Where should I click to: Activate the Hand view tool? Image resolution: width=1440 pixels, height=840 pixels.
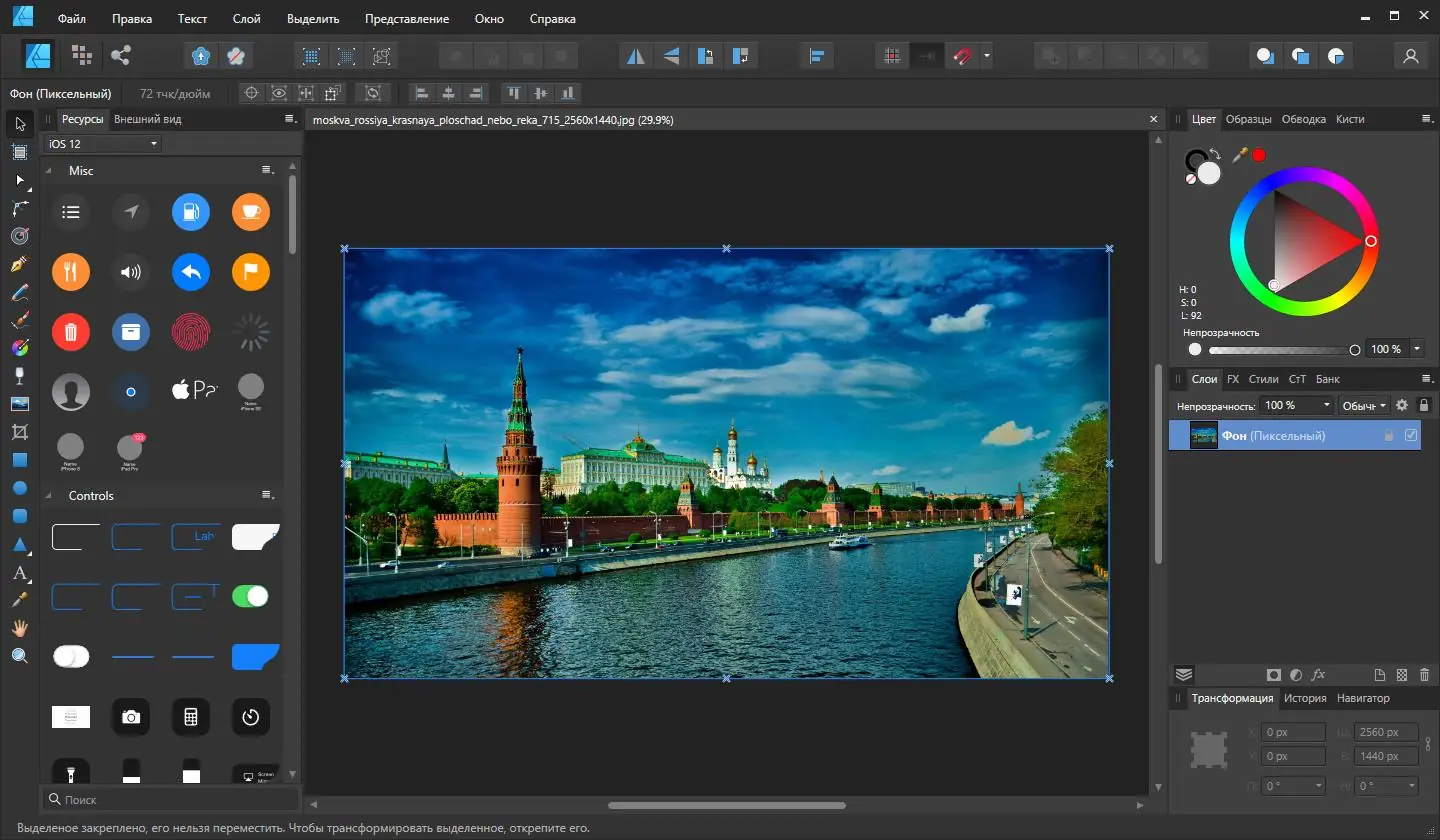(19, 628)
